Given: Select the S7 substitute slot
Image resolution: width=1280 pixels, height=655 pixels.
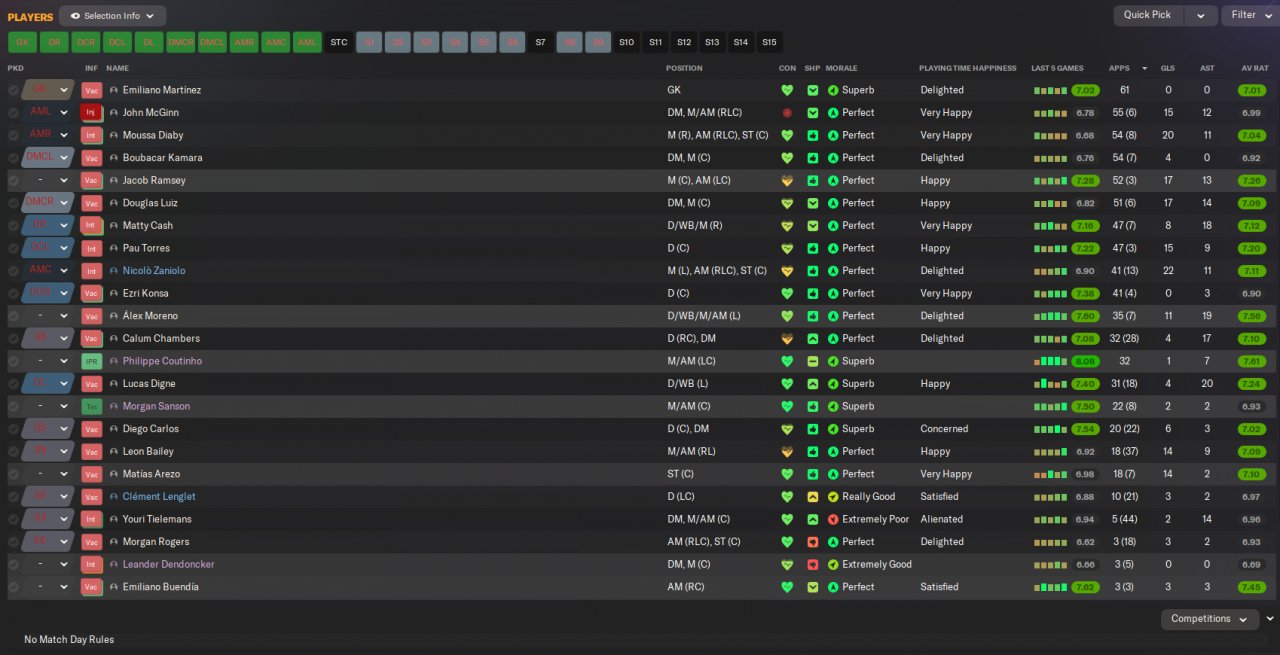Looking at the screenshot, I should 541,42.
